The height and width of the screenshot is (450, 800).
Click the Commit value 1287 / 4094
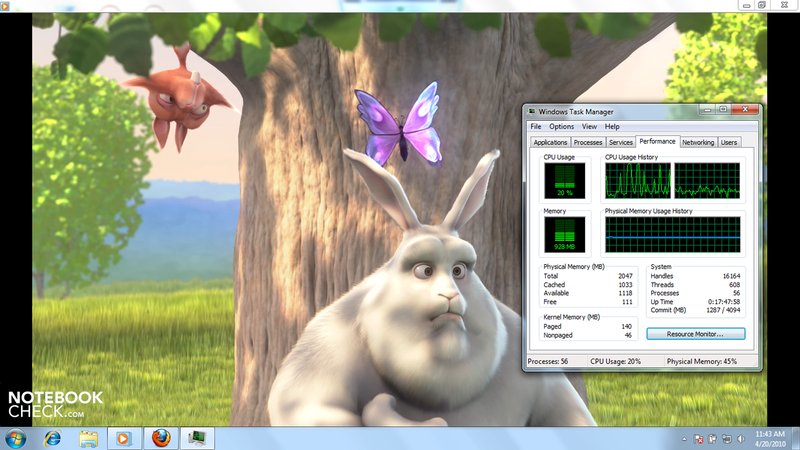(723, 310)
